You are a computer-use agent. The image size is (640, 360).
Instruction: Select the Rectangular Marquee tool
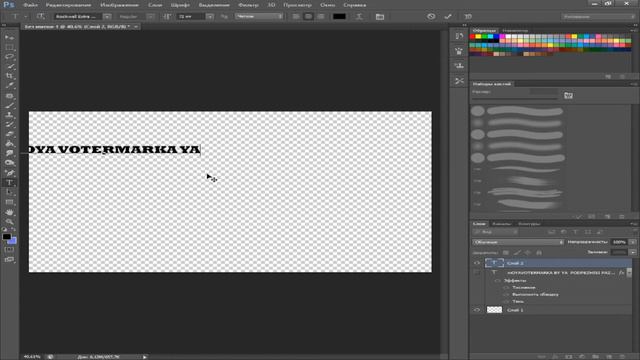point(9,47)
